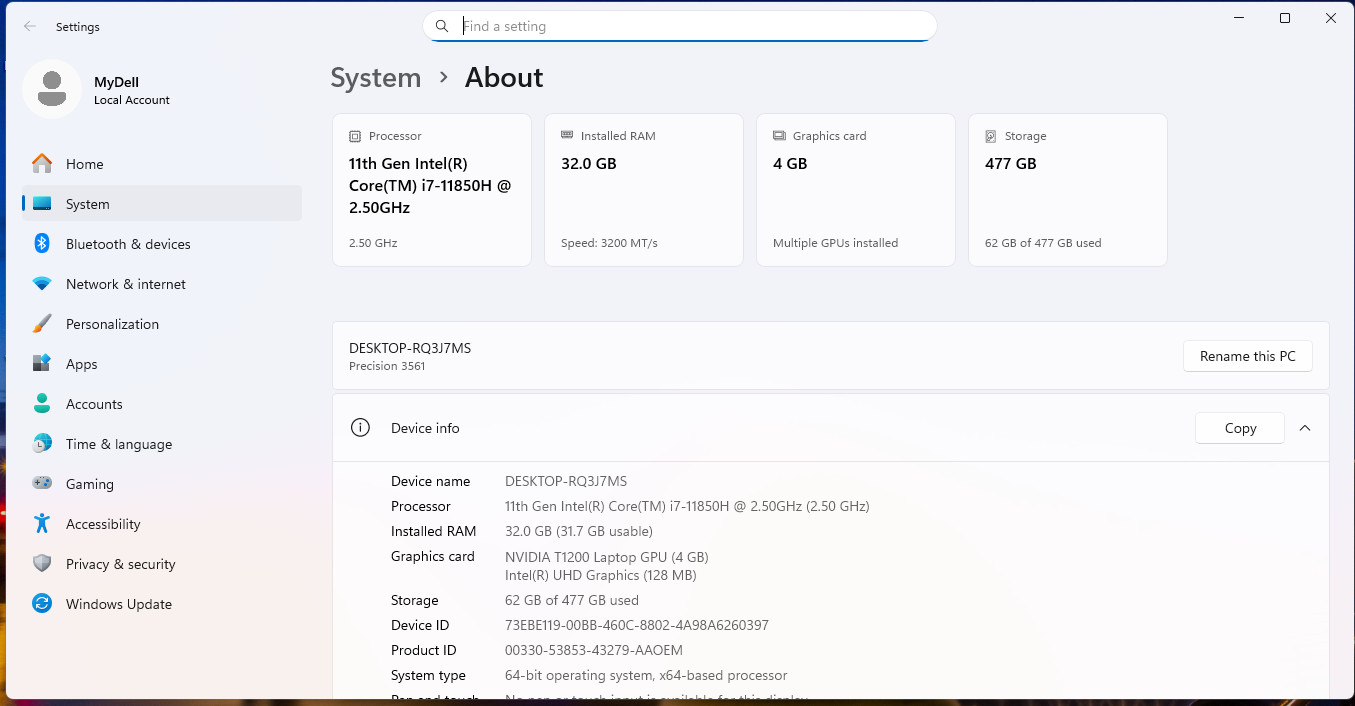Viewport: 1355px width, 706px height.
Task: Go to Windows Update
Action: [162, 604]
